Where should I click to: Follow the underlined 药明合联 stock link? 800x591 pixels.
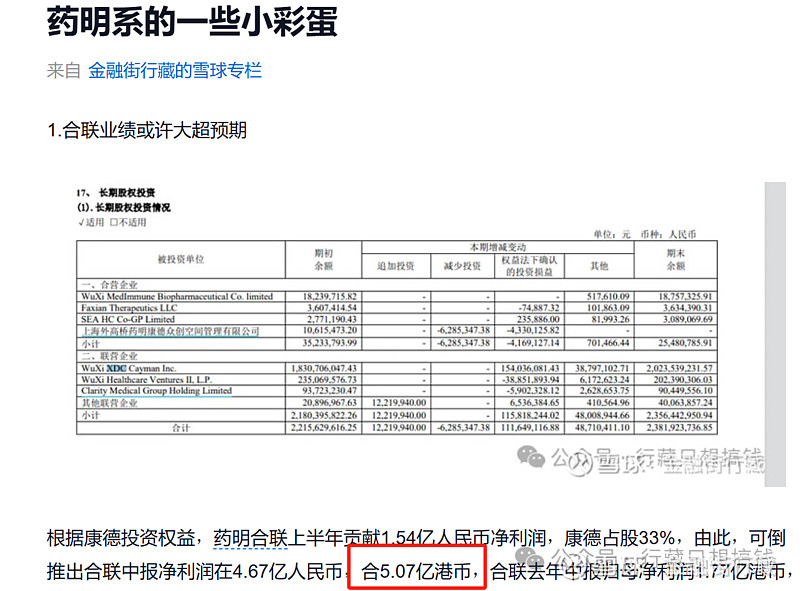click(251, 538)
